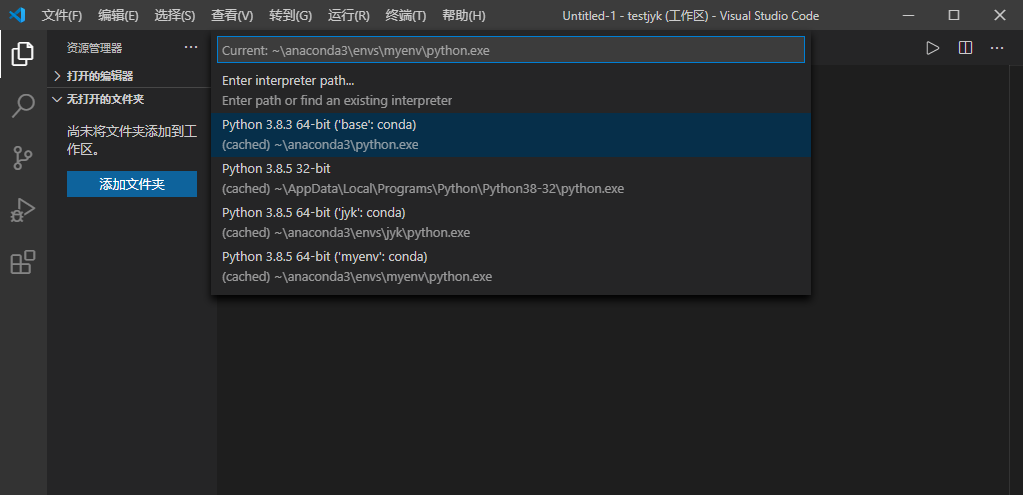Open the Extensions view icon
This screenshot has height=495, width=1023.
(x=23, y=262)
